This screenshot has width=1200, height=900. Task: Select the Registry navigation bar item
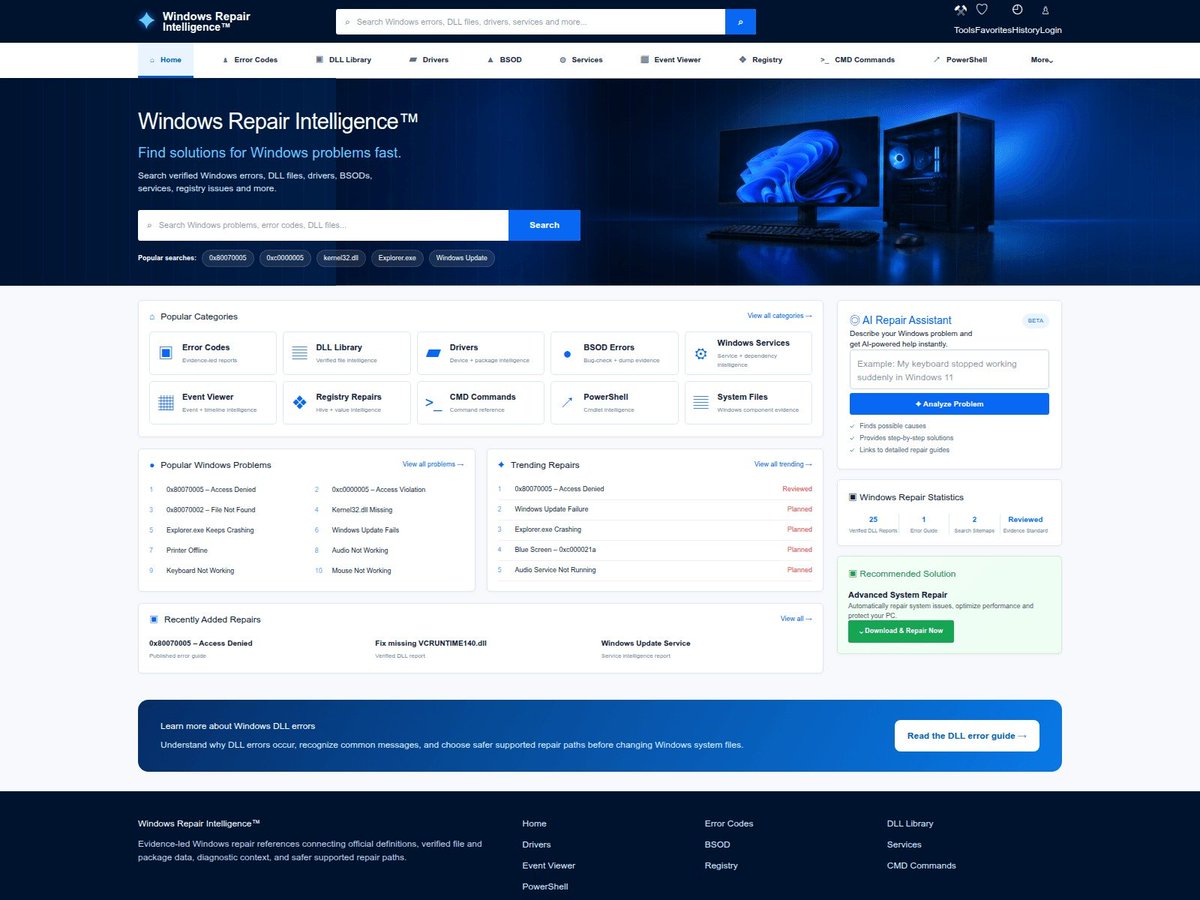click(760, 60)
